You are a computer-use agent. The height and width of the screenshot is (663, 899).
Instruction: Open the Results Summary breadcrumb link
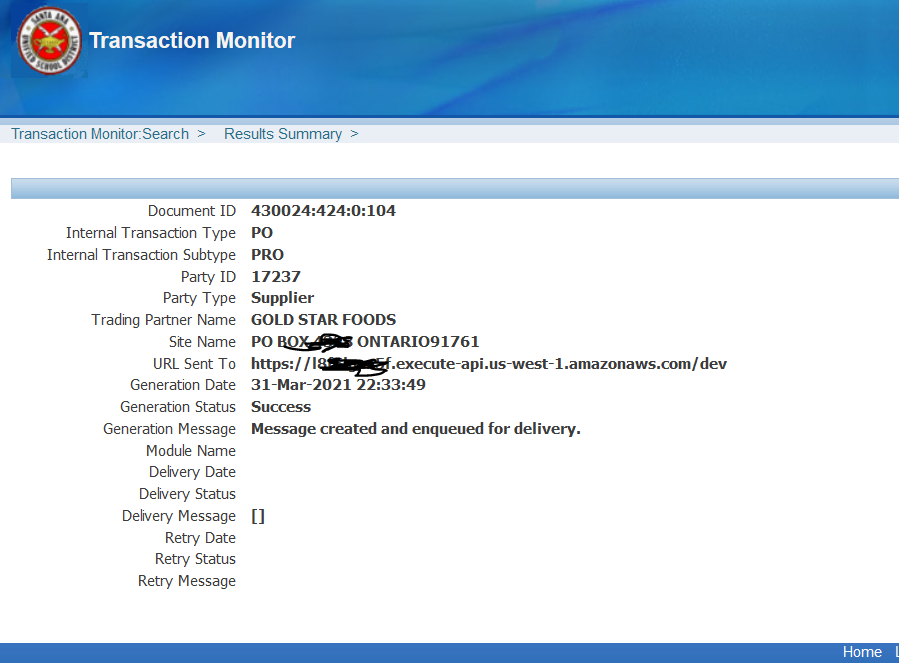coord(283,134)
